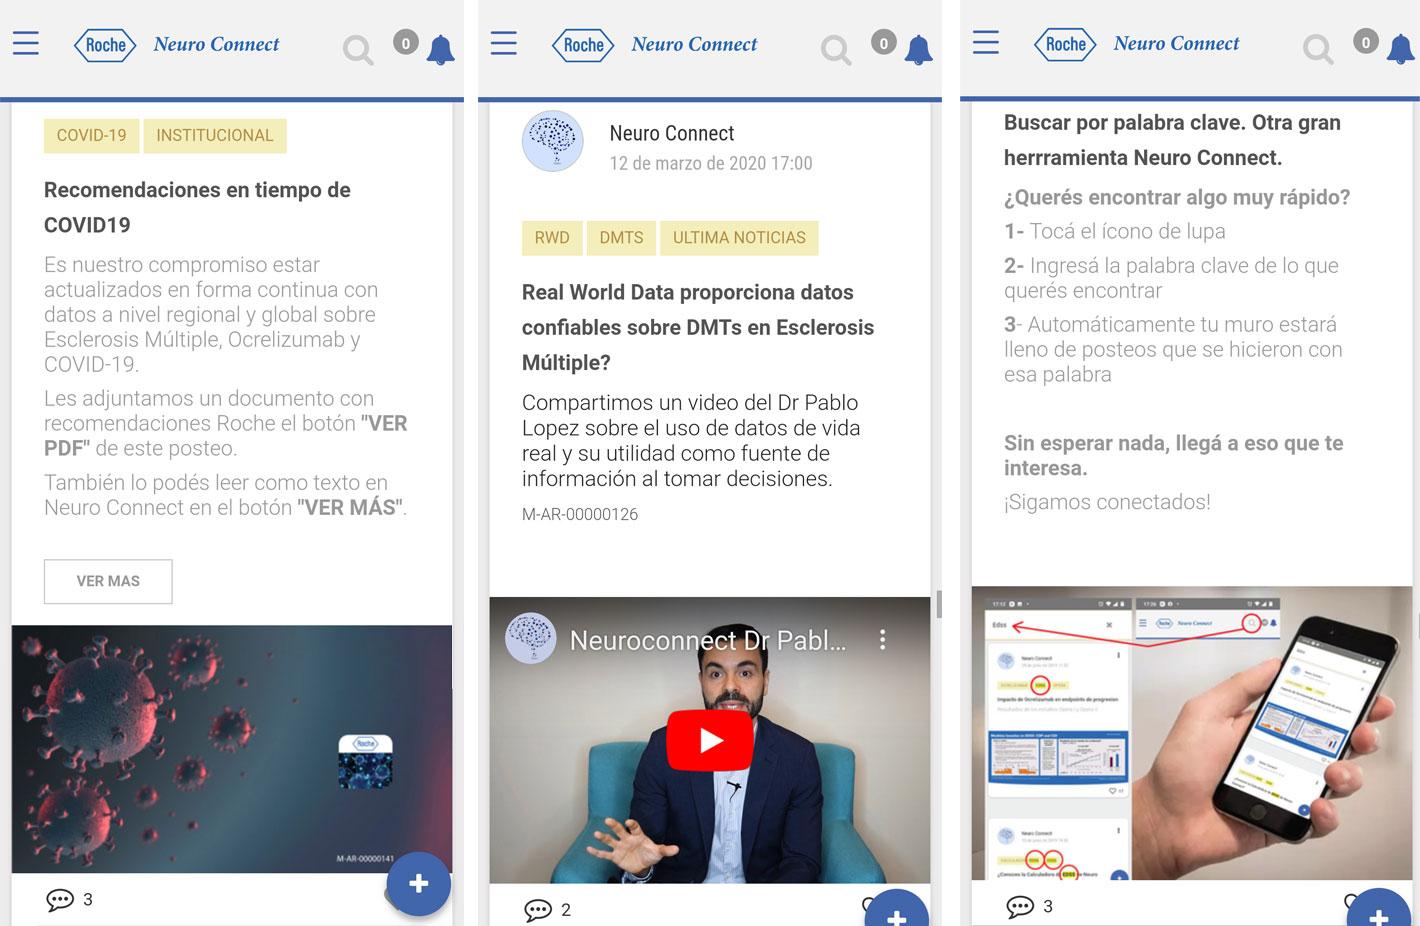This screenshot has height=926, width=1420.
Task: Open Real World Data post headline
Action: (x=698, y=327)
